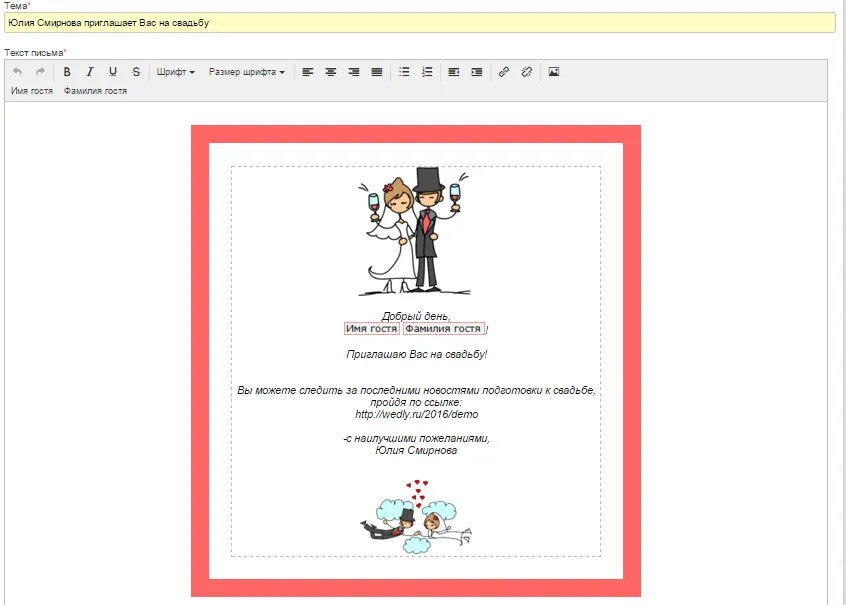
Task: Toggle strikethrough formatting
Action: [x=136, y=72]
